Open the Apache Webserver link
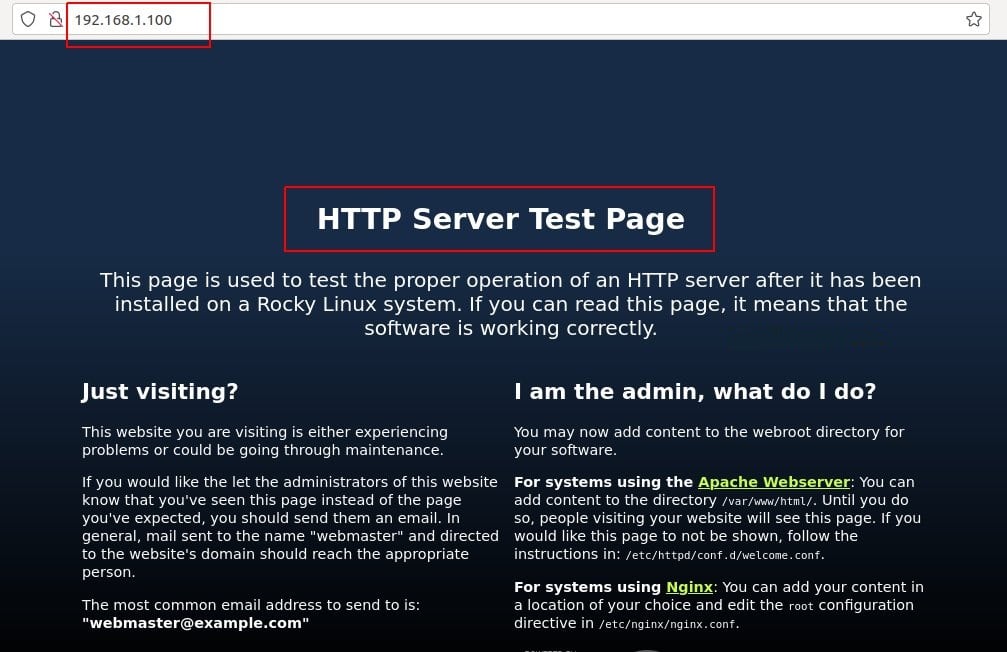This screenshot has height=652, width=1007. (773, 482)
